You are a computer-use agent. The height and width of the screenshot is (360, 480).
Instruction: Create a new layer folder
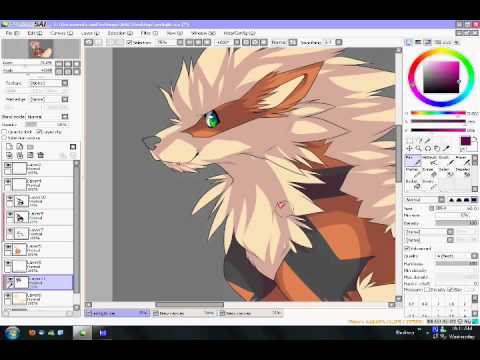(30, 147)
